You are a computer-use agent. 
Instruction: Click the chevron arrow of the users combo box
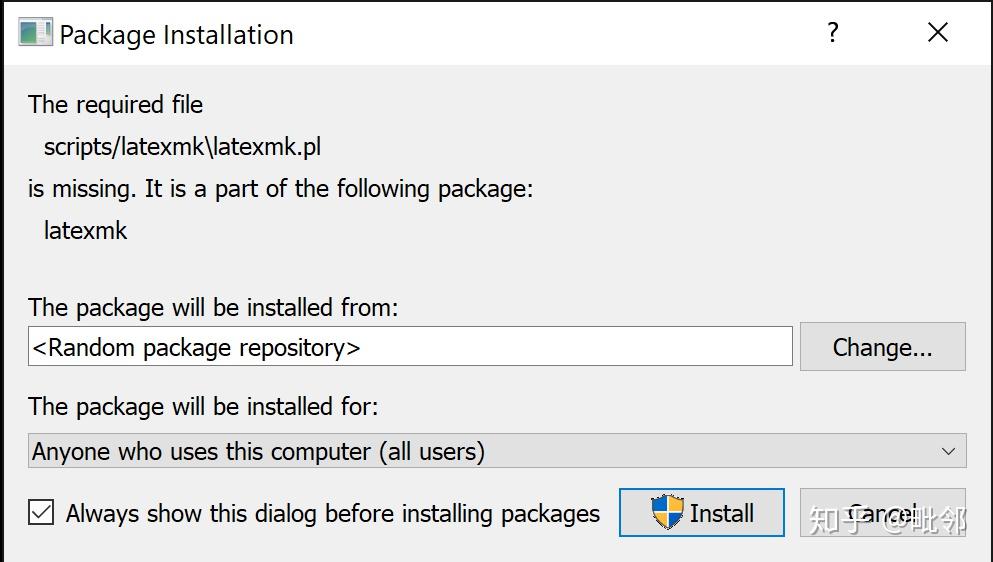948,451
